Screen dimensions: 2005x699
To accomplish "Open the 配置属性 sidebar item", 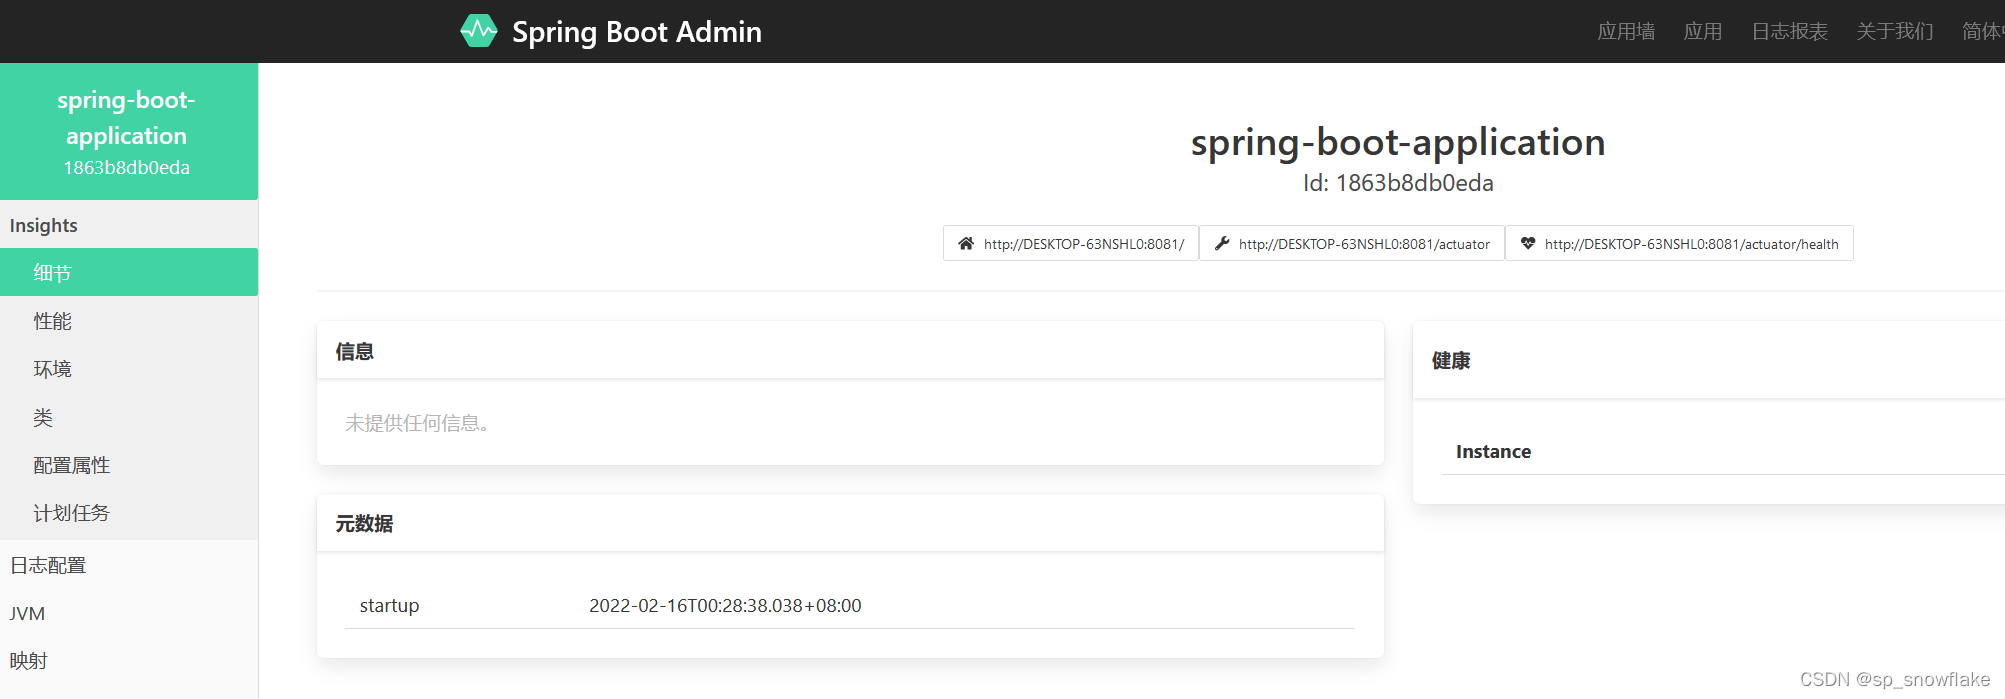I will click(129, 465).
